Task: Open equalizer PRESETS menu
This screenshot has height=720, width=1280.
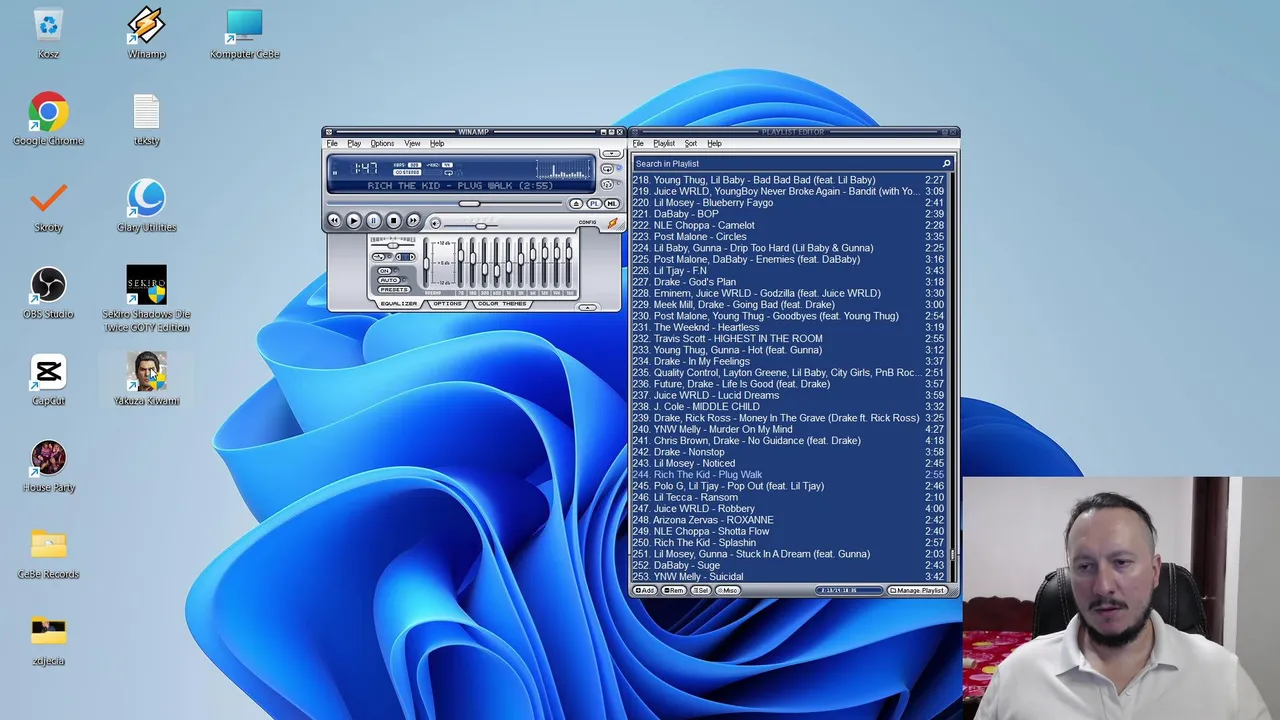Action: pos(394,290)
